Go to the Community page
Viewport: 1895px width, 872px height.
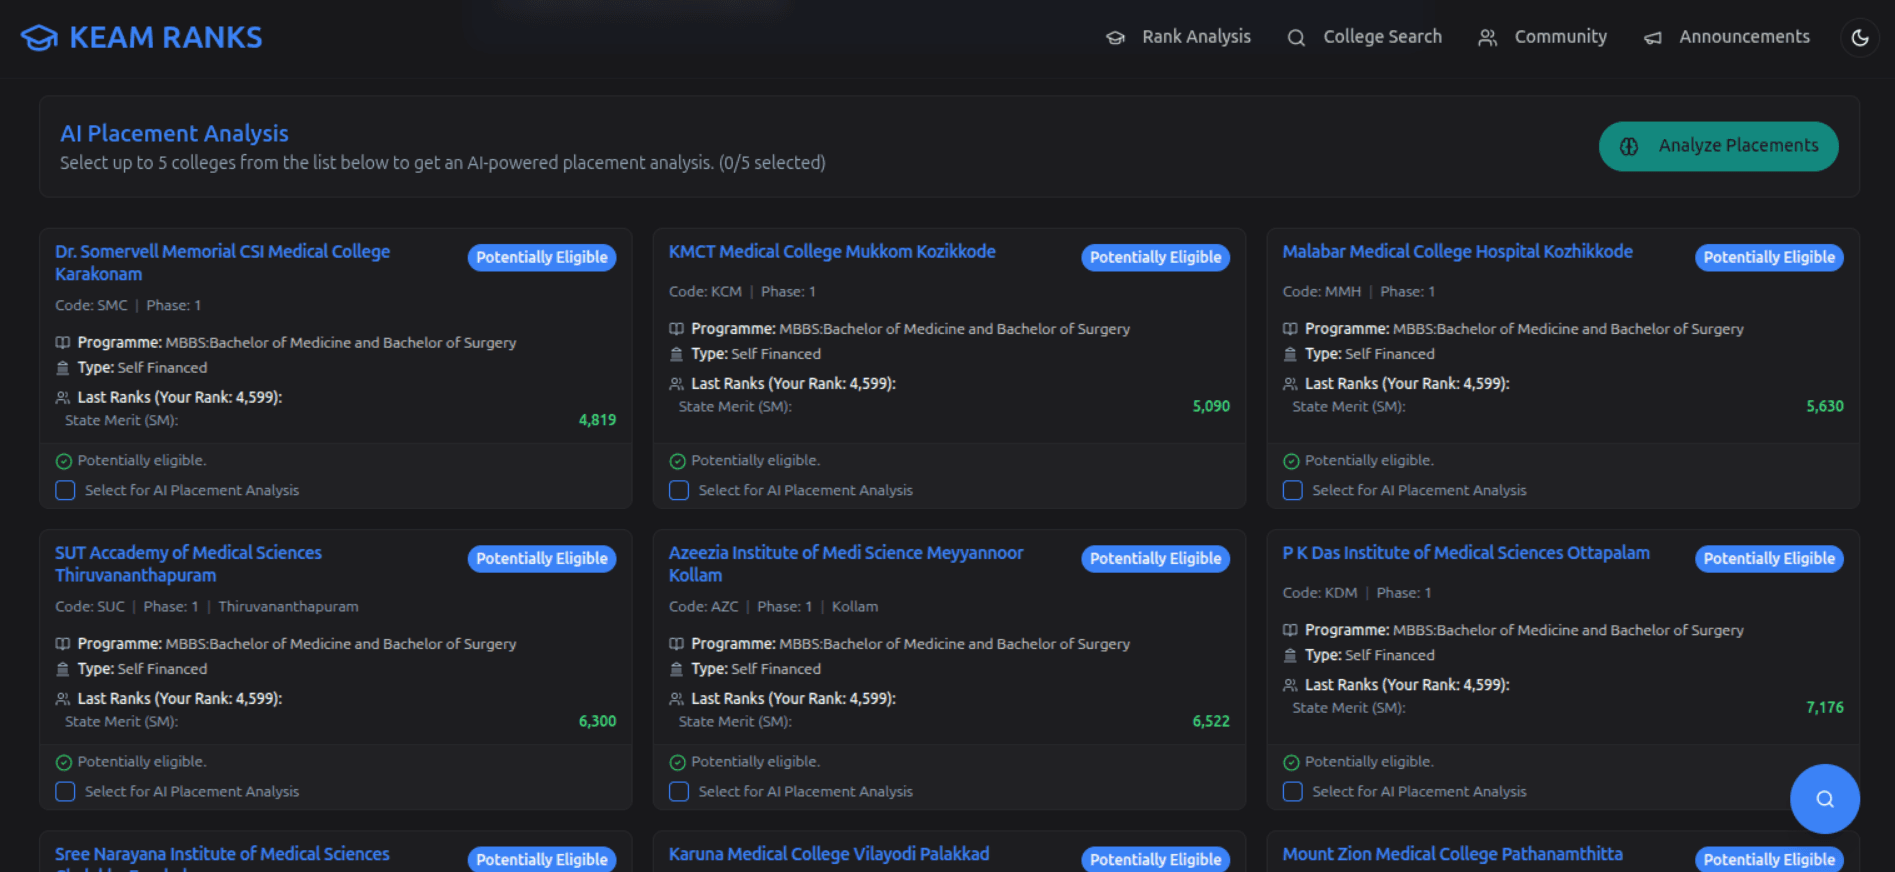pyautogui.click(x=1560, y=37)
